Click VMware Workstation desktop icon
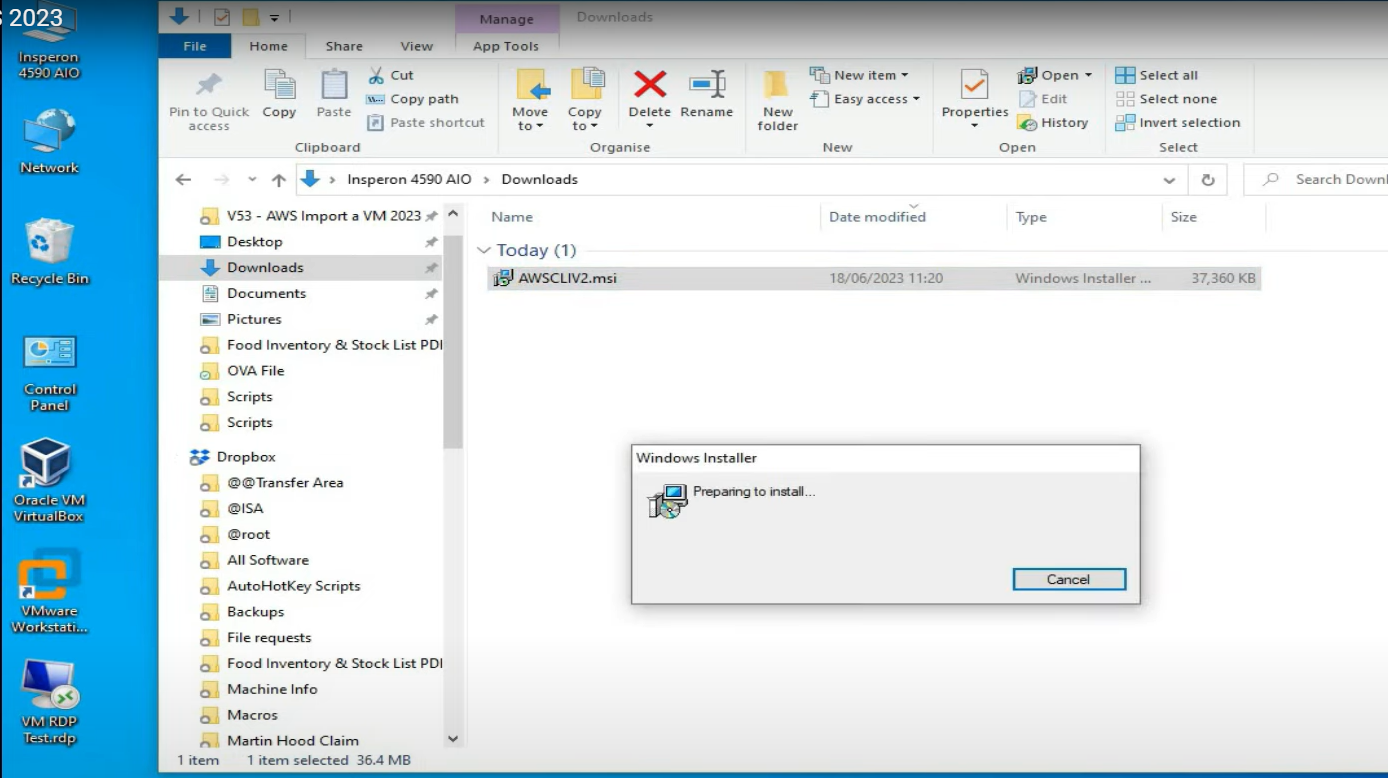1388x778 pixels. (50, 593)
